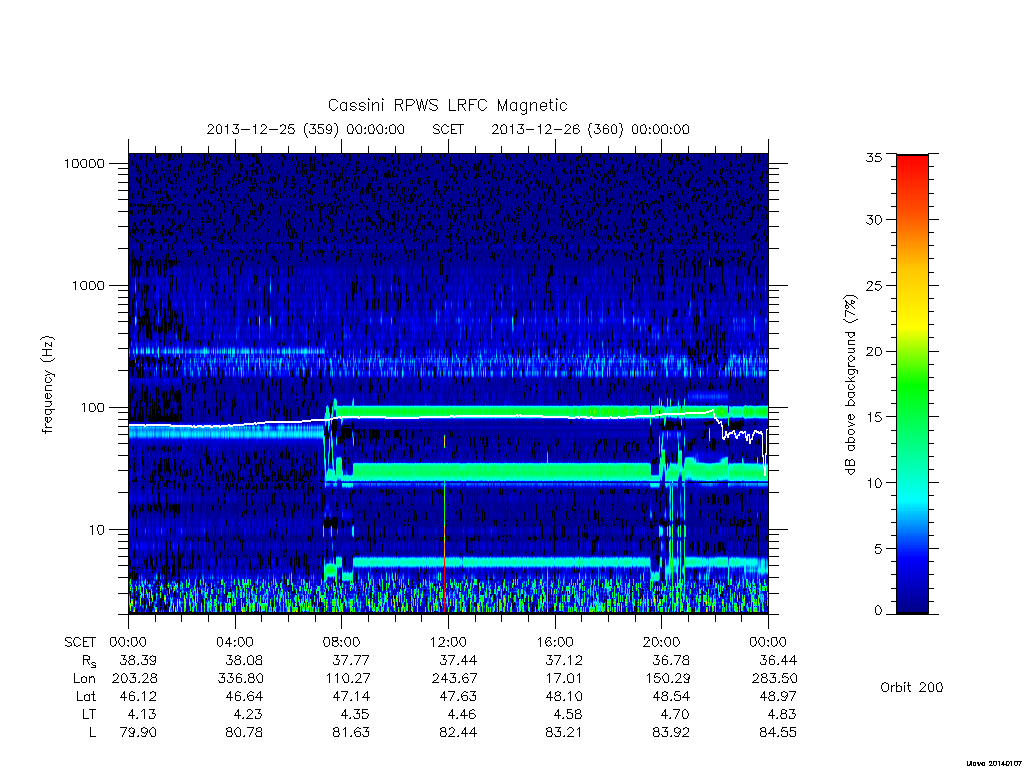
Task: Click the thin green emission band near 5 Hz
Action: click(x=502, y=562)
